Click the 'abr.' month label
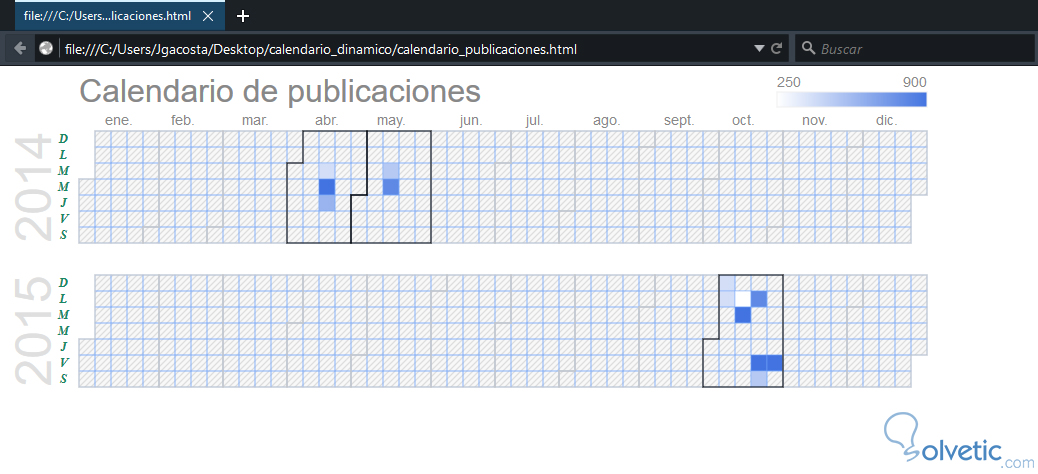 326,120
